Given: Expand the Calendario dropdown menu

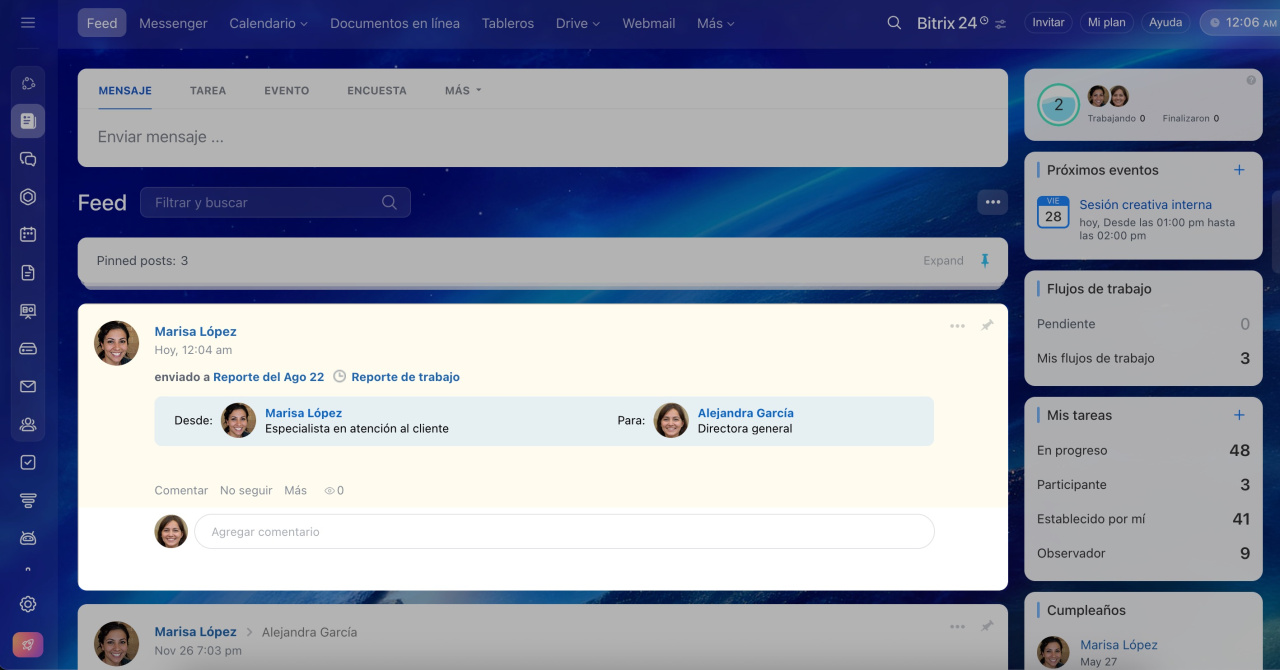Looking at the screenshot, I should (268, 23).
